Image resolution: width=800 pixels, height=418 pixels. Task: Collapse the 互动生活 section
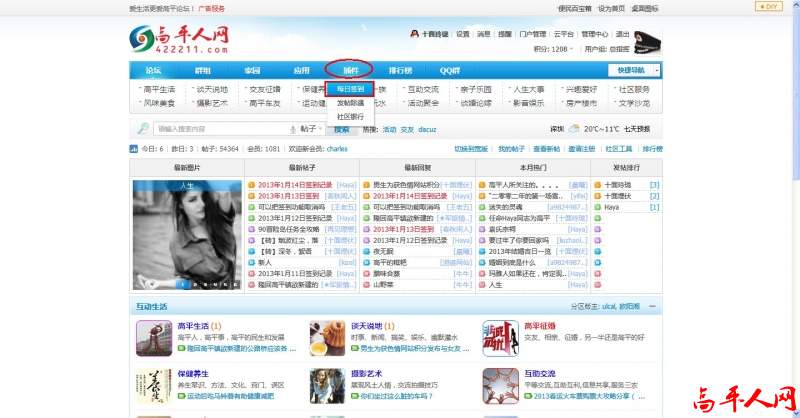(653, 306)
